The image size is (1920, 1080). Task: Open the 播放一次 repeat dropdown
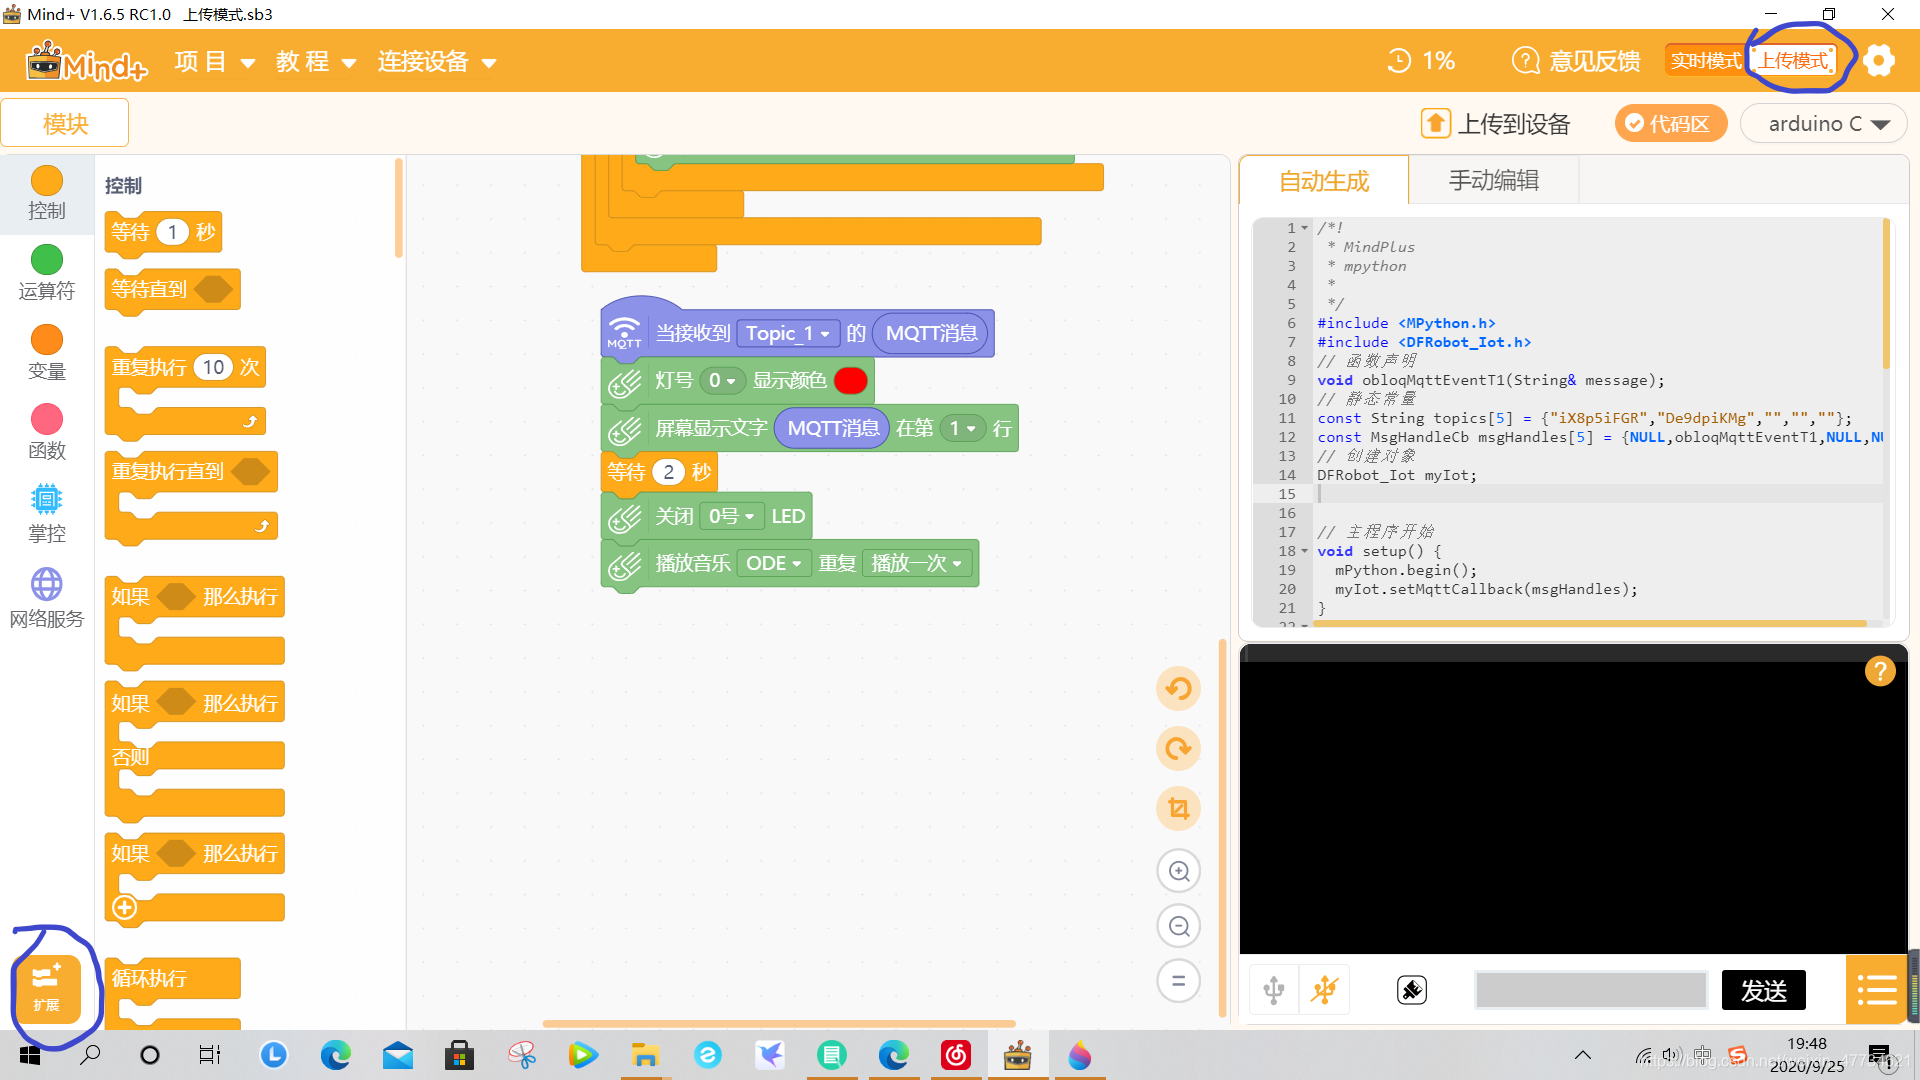pos(916,563)
